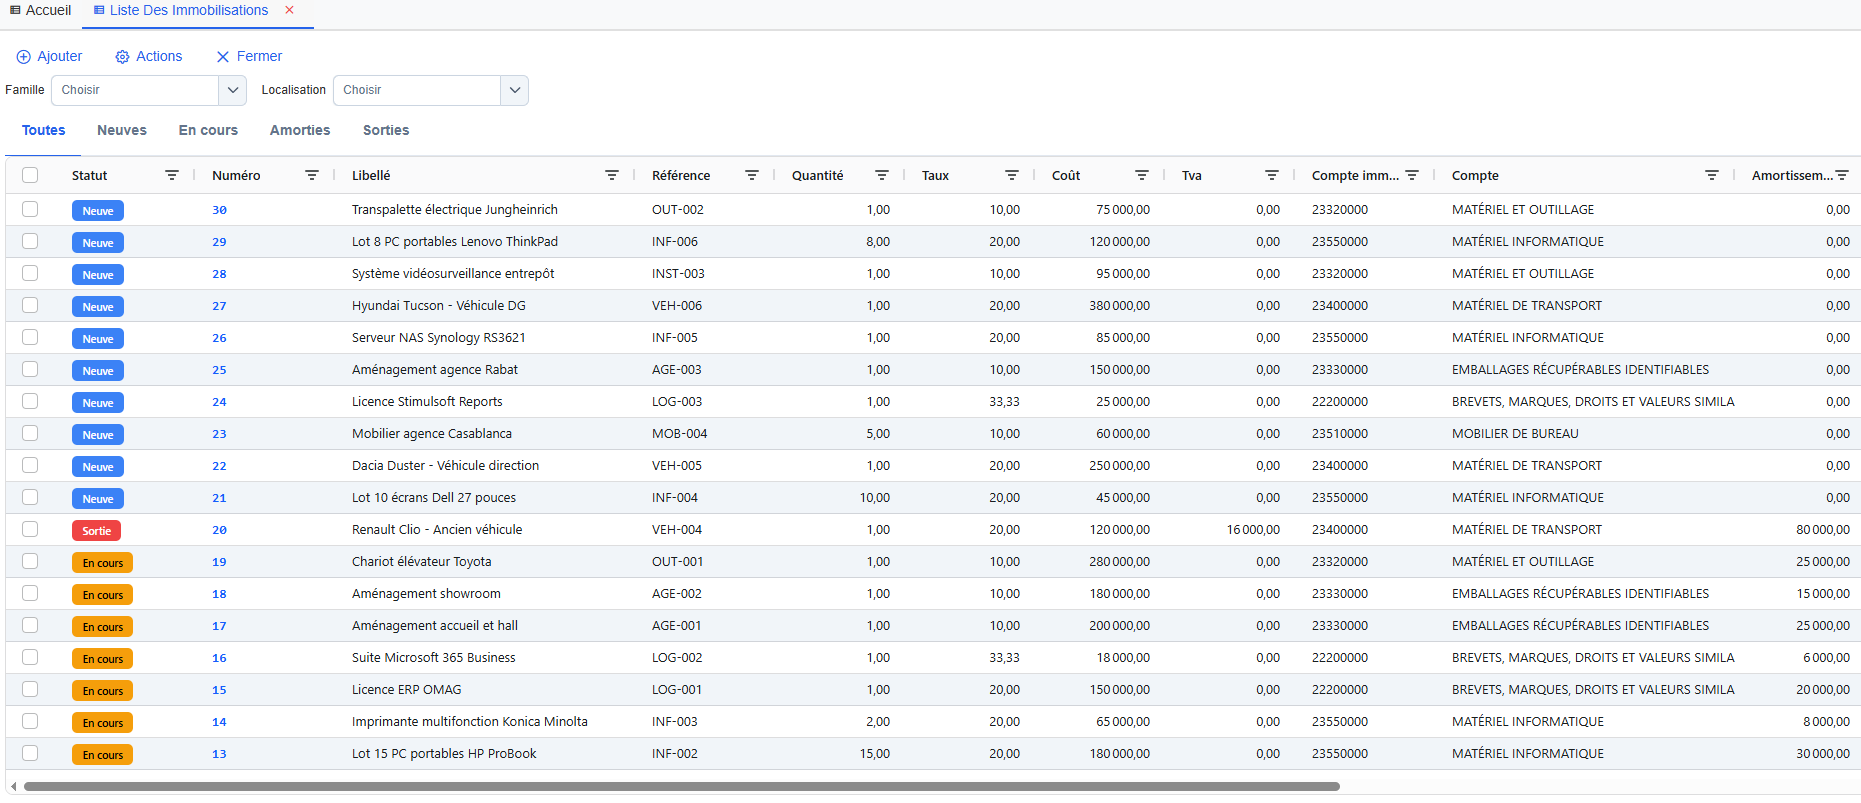Screen dimensions: 1861x803
Task: Click the horizontal scrollbar at bottom
Action: [x=680, y=787]
